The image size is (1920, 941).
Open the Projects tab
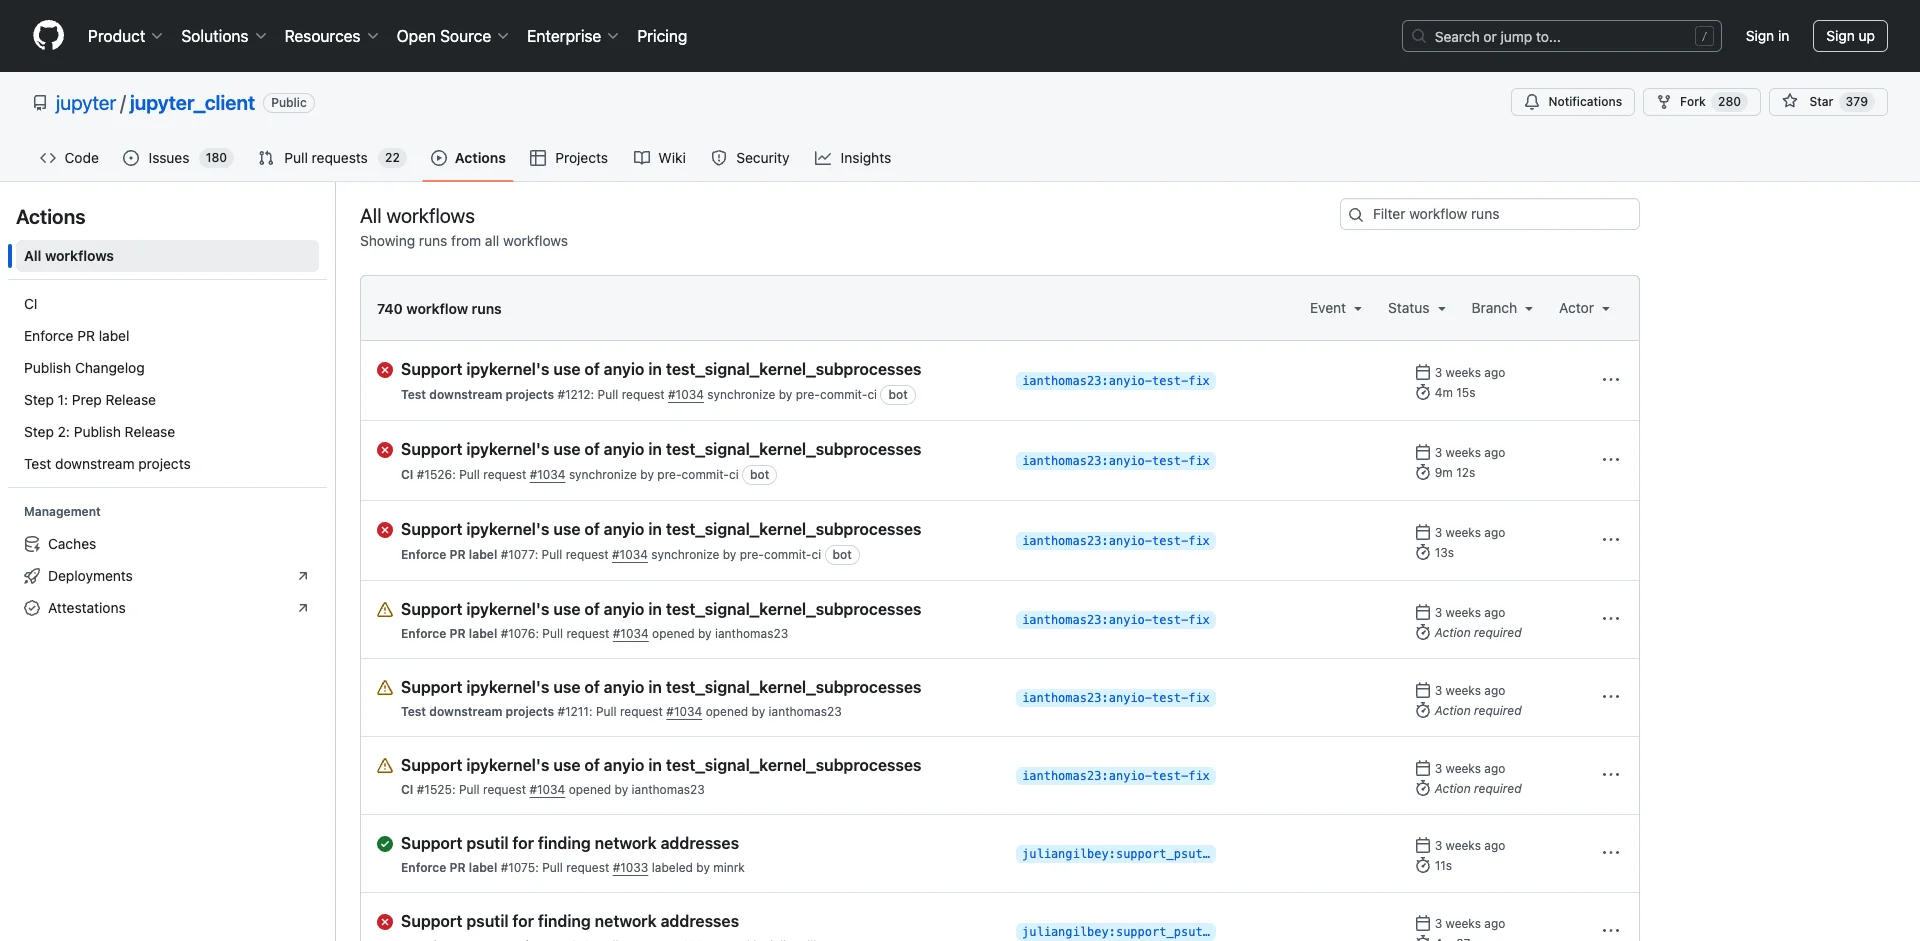click(x=569, y=158)
